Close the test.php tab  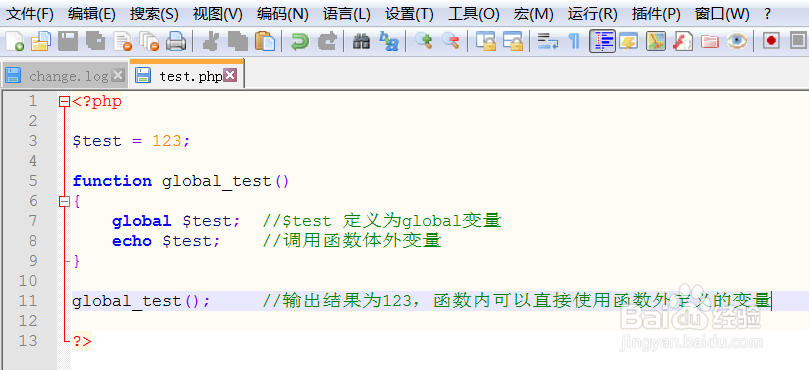pyautogui.click(x=230, y=76)
